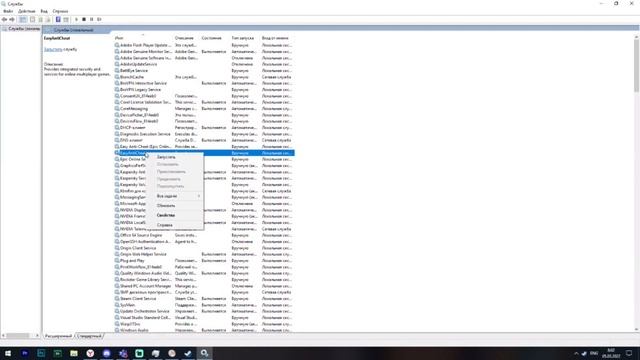
Task: Open the Файл menu
Action: [x=8, y=11]
